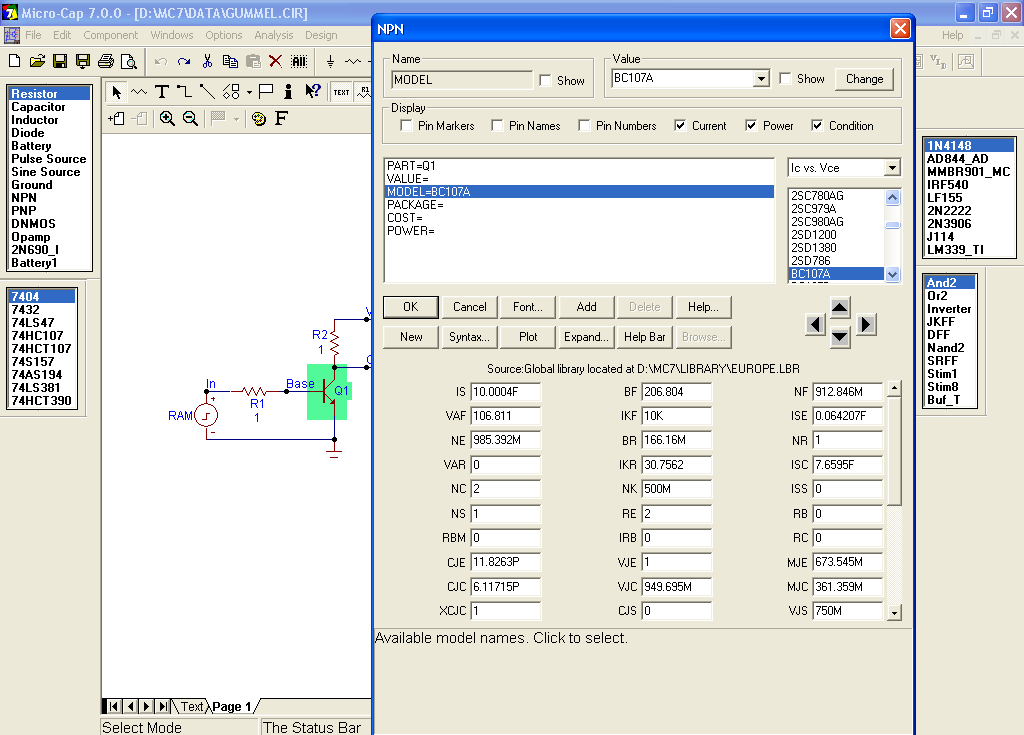Click the Print icon in the toolbar

[106, 61]
